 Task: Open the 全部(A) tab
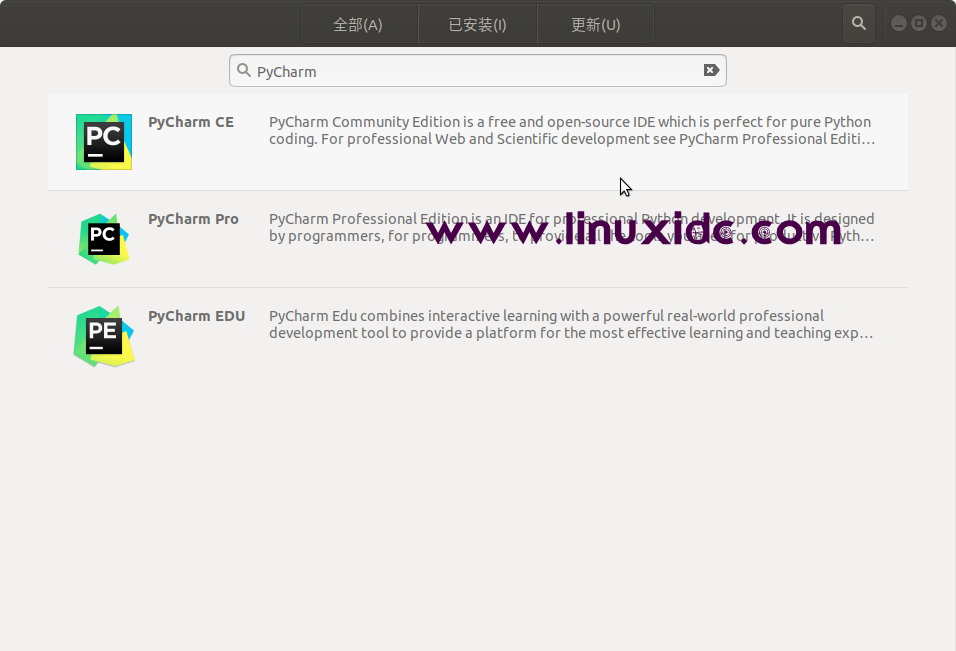click(x=359, y=24)
